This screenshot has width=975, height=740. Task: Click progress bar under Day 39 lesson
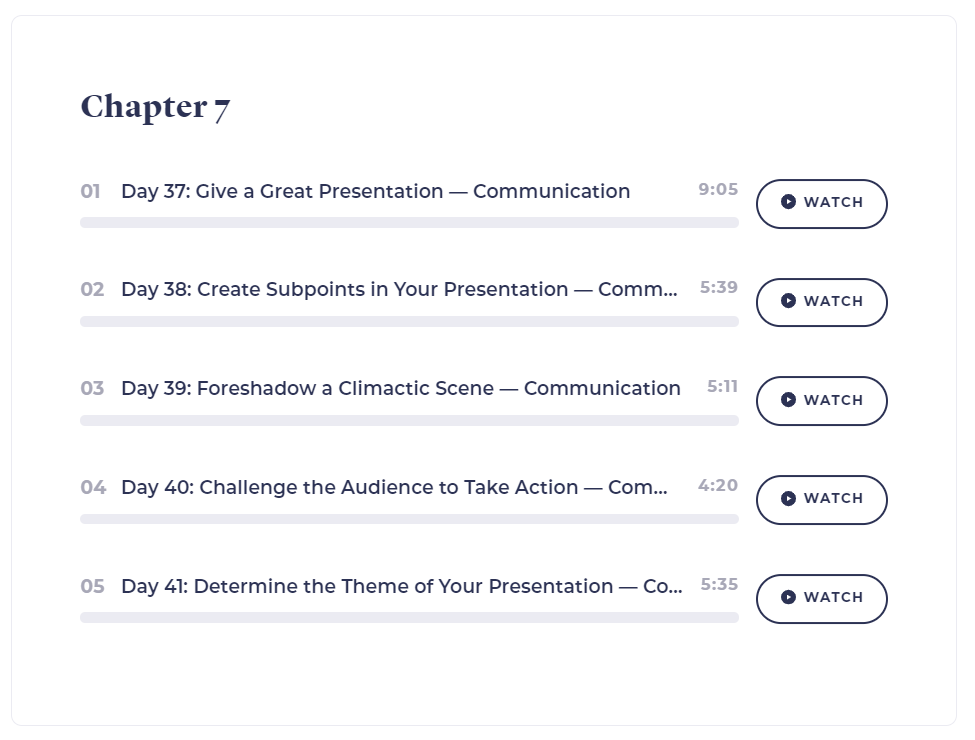coord(409,420)
